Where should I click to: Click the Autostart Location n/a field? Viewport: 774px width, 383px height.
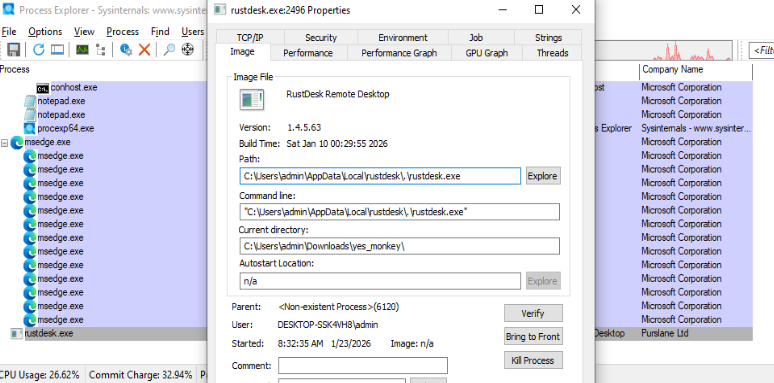point(380,281)
